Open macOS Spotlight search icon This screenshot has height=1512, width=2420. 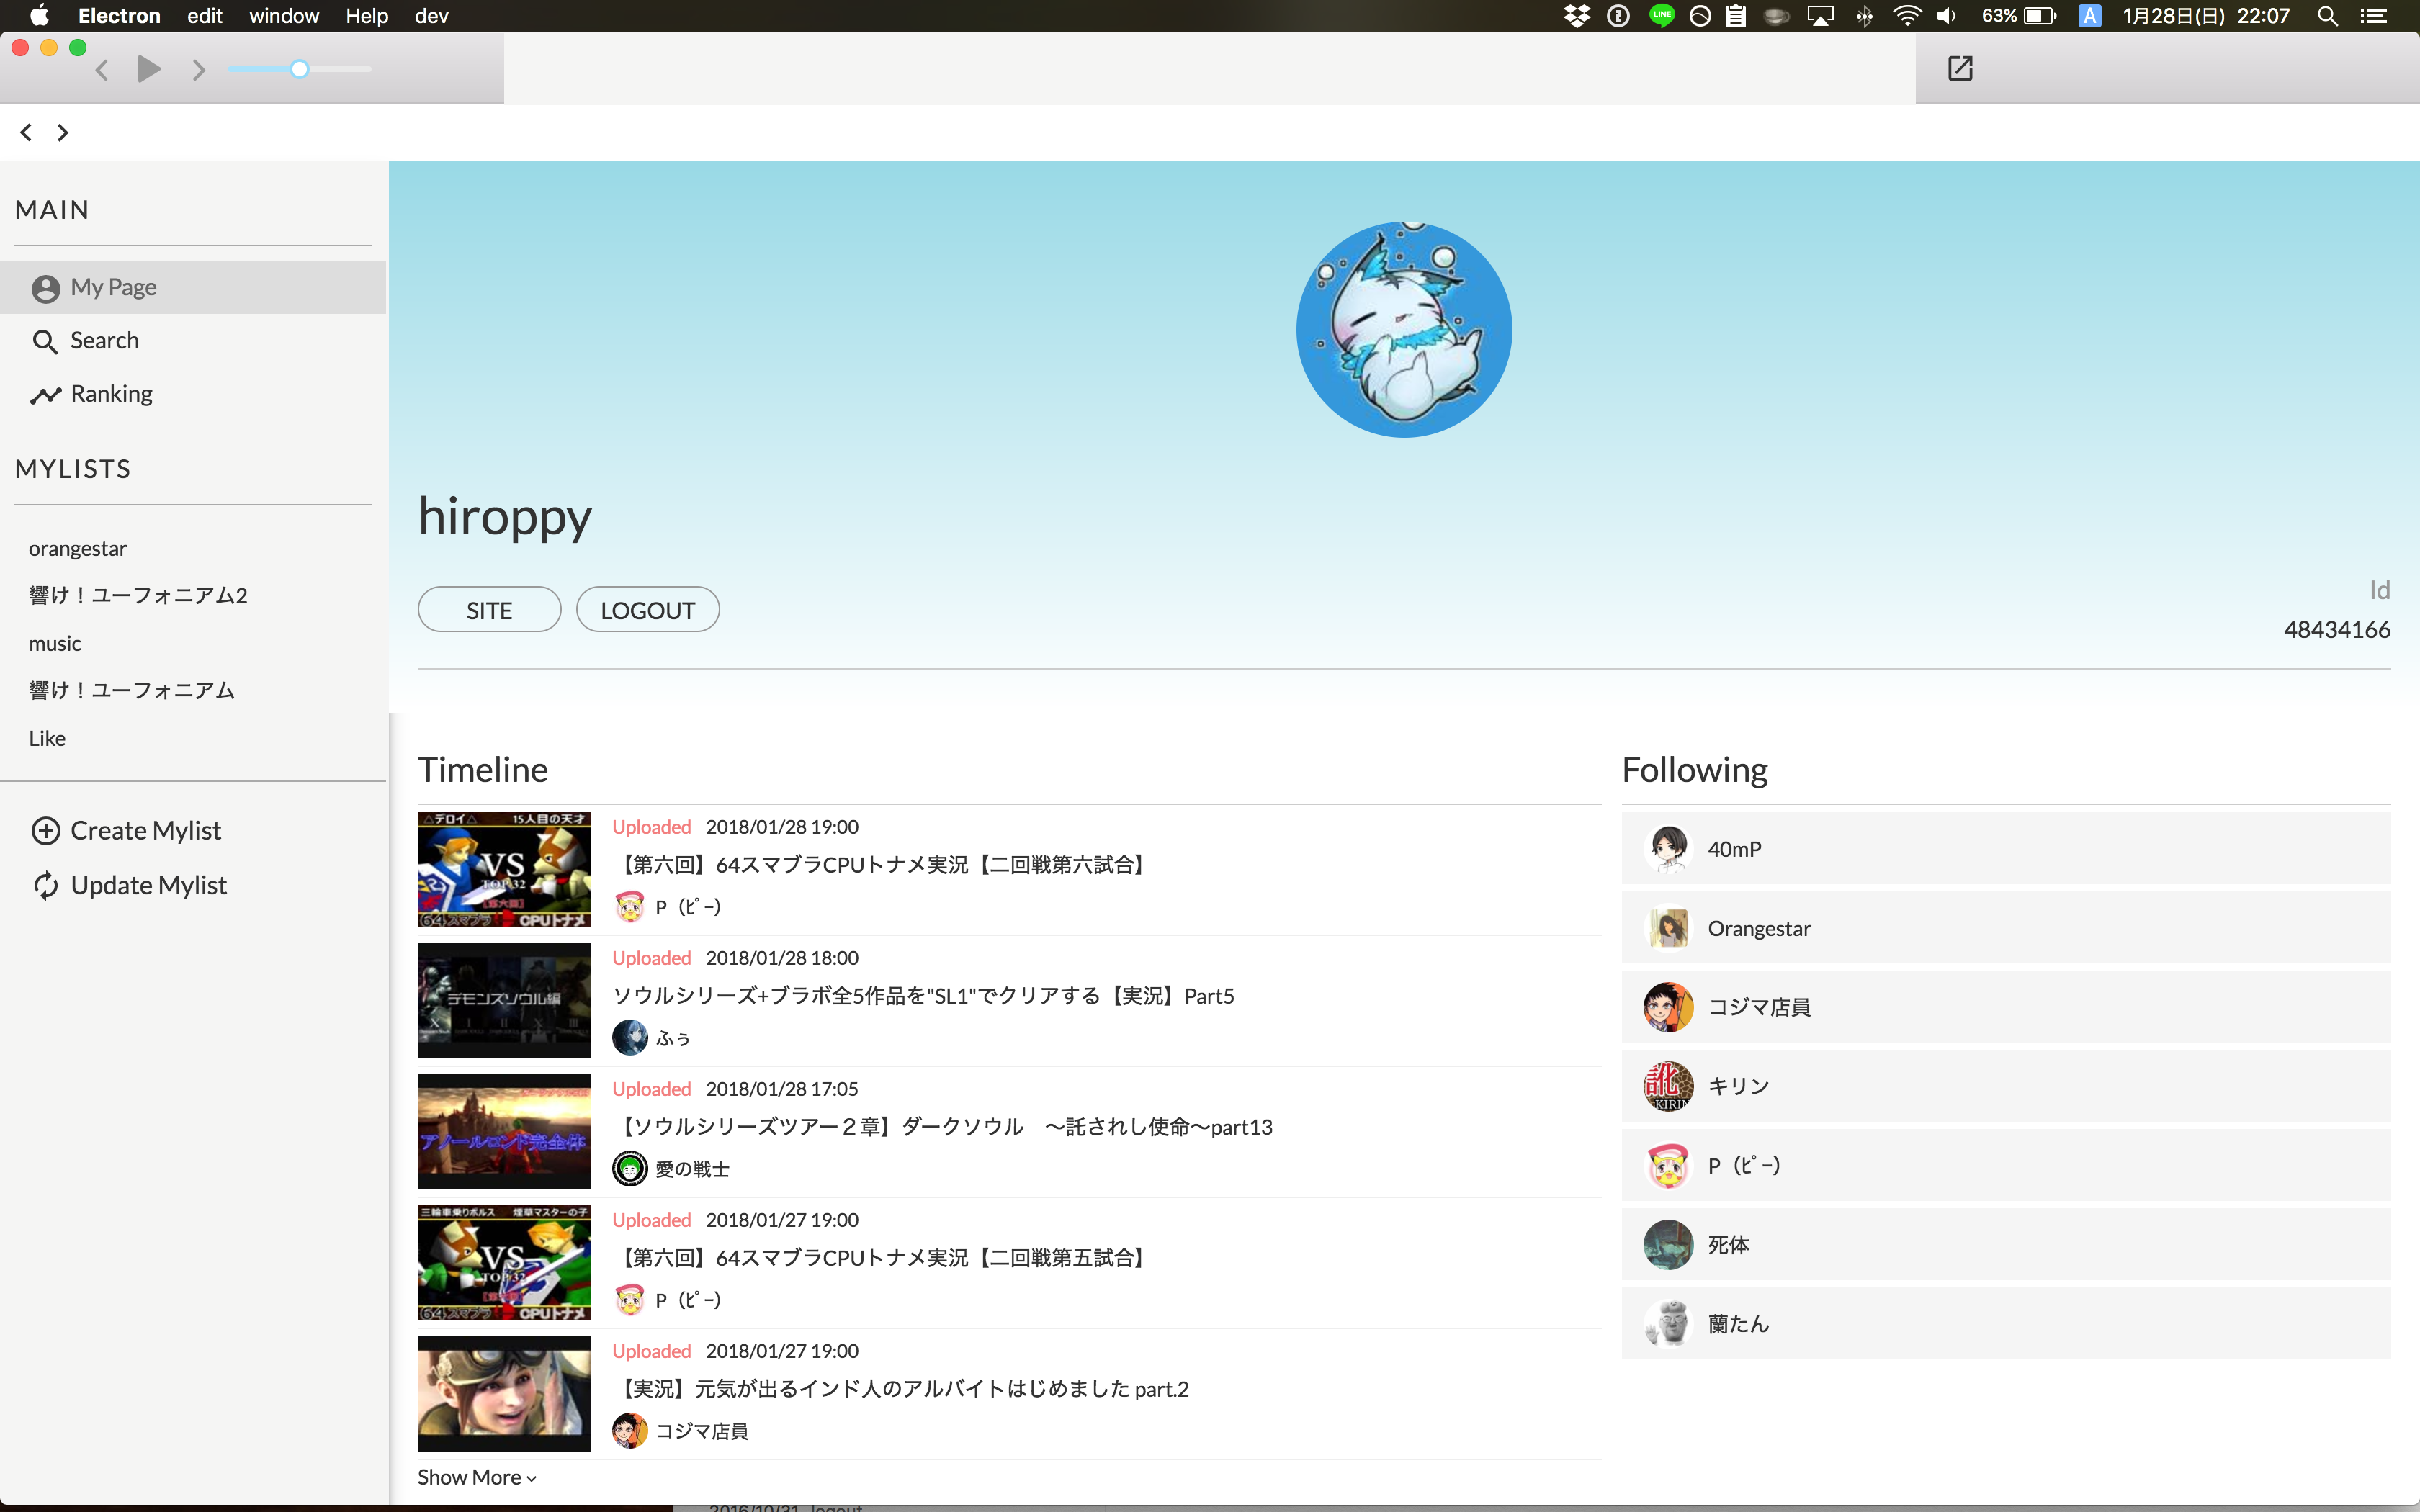click(2327, 16)
